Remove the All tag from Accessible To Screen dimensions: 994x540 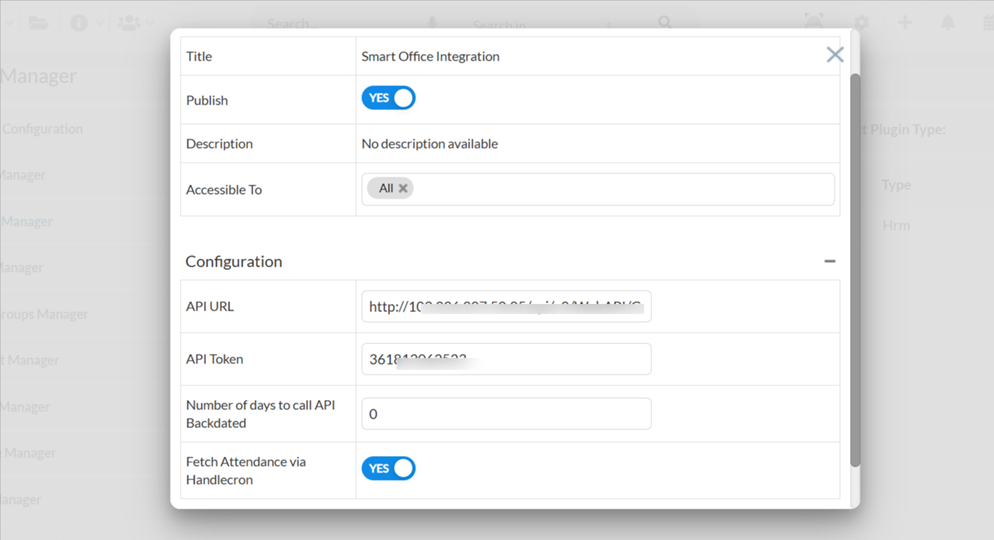click(403, 188)
